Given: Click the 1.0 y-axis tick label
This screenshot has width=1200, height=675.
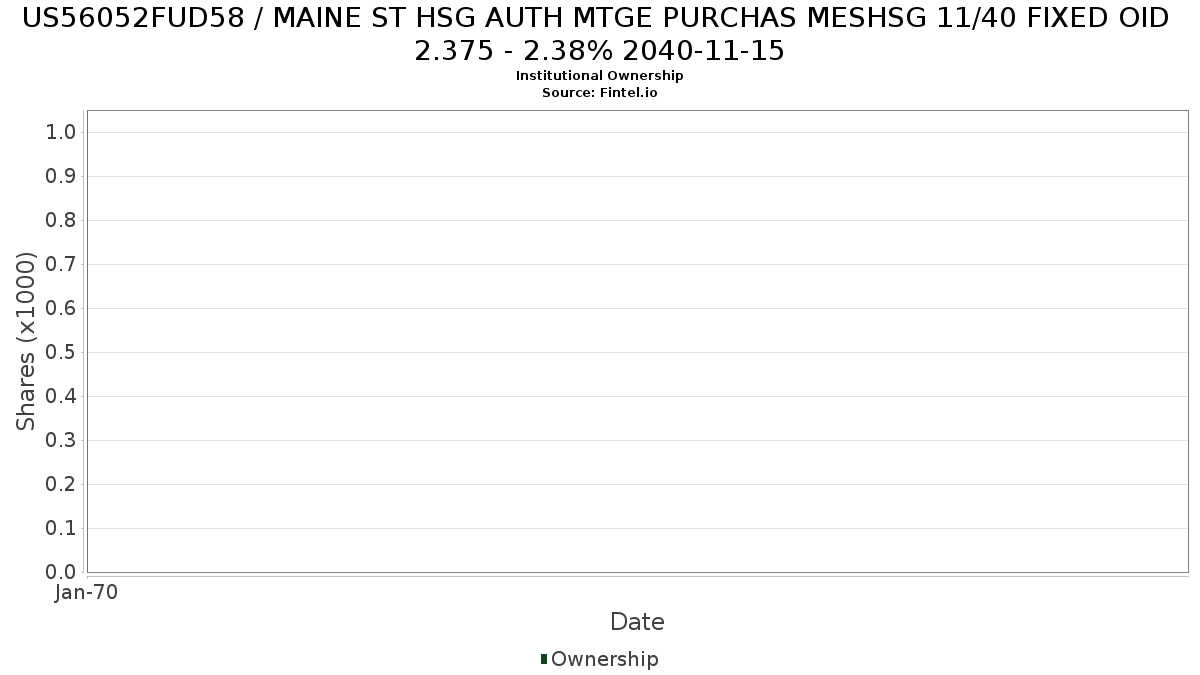Looking at the screenshot, I should 61,133.
